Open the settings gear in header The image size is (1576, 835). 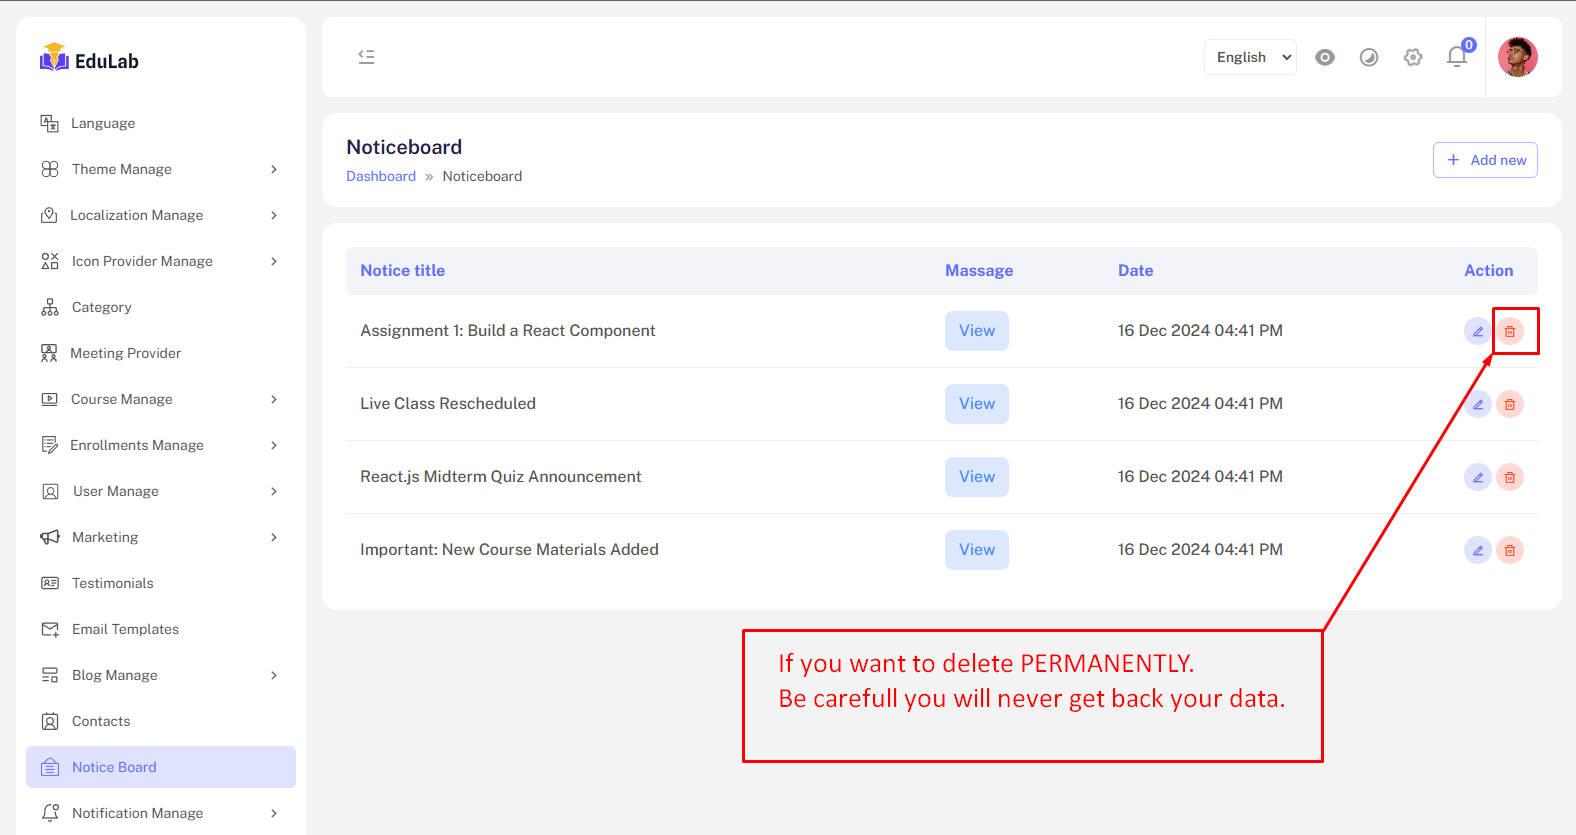(1413, 57)
